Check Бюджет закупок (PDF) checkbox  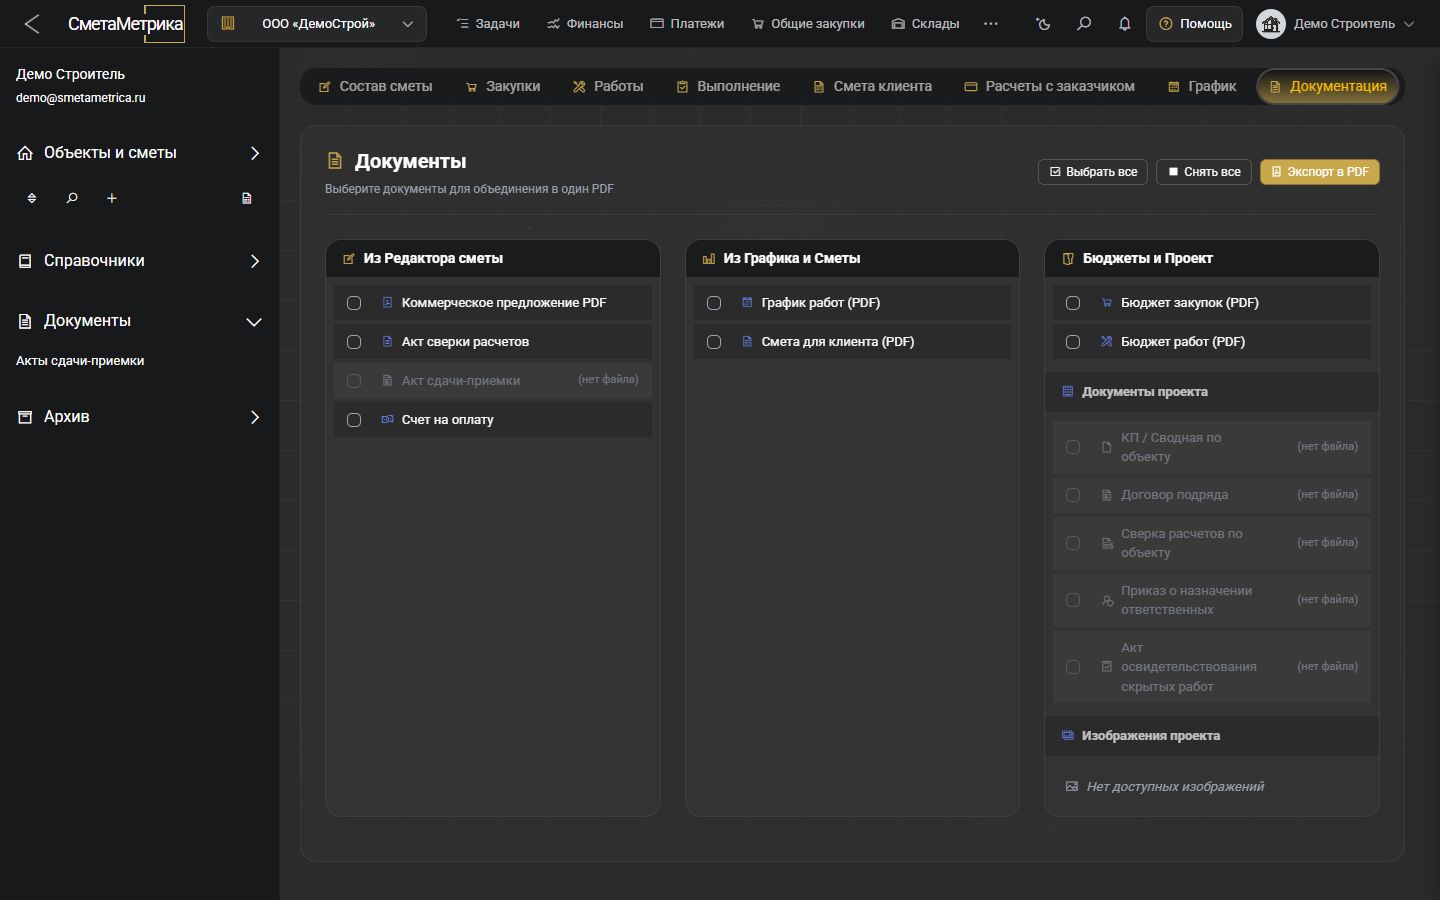click(1073, 303)
